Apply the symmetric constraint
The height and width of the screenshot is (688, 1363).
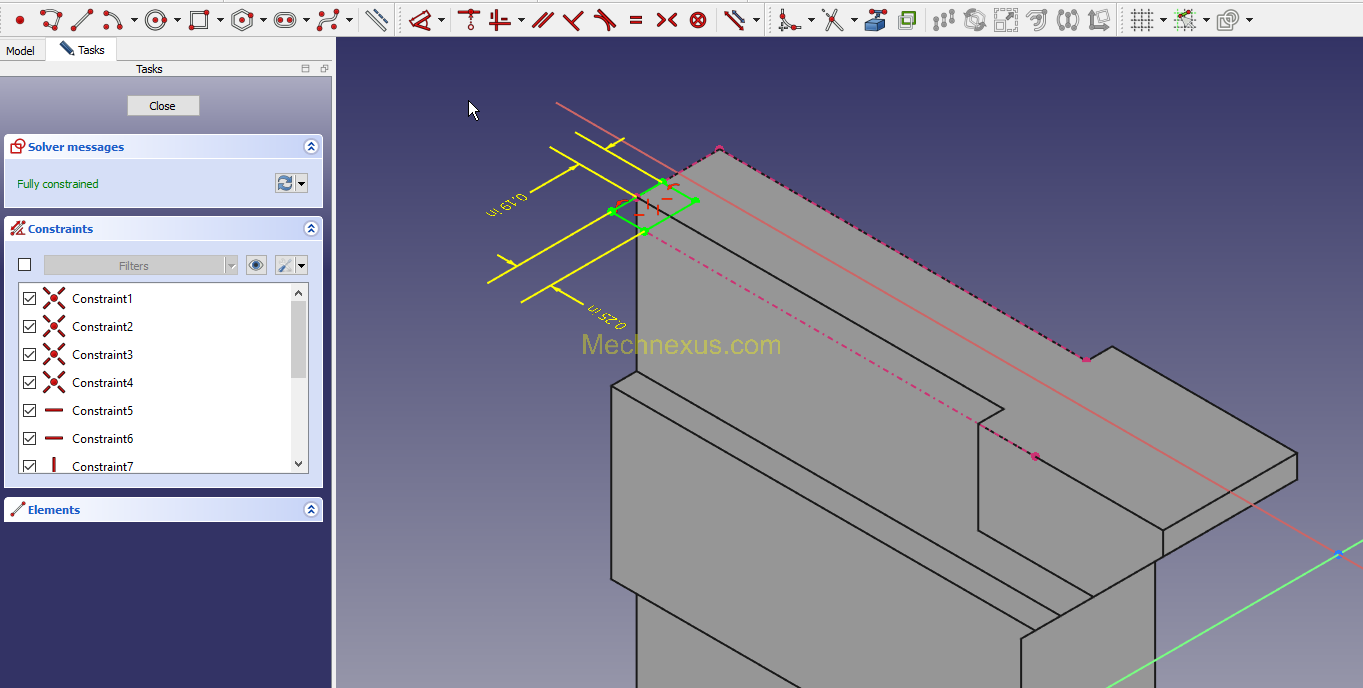pos(667,19)
